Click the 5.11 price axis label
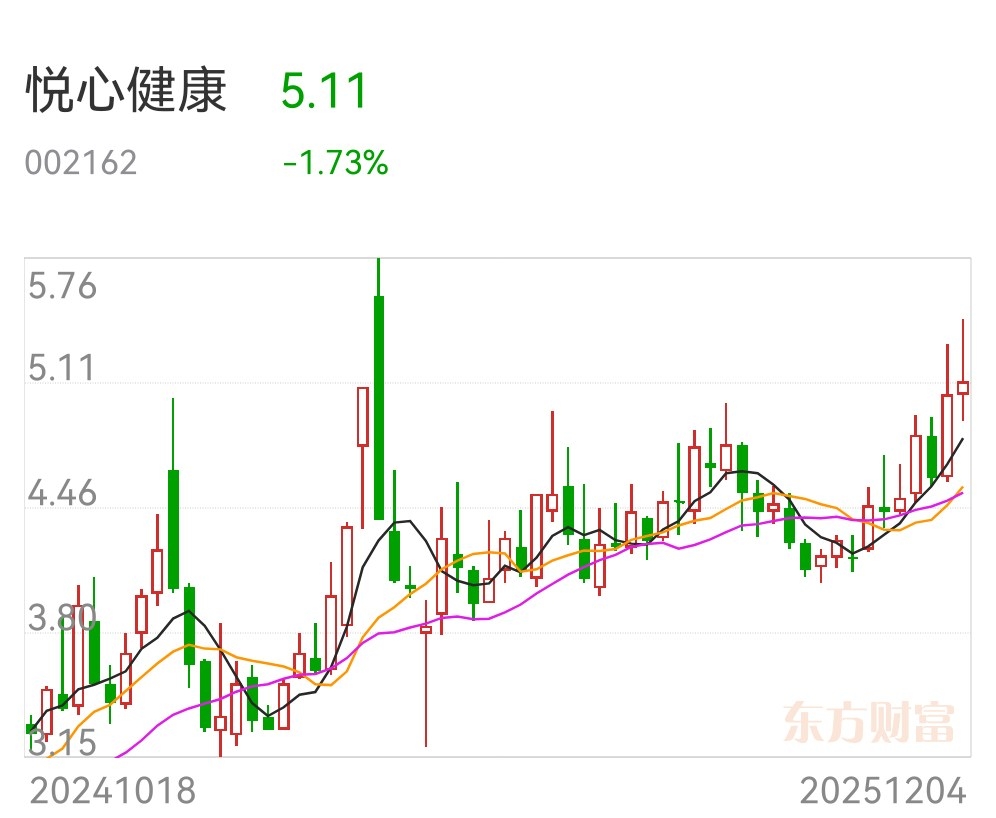Image resolution: width=996 pixels, height=818 pixels. coord(61,368)
